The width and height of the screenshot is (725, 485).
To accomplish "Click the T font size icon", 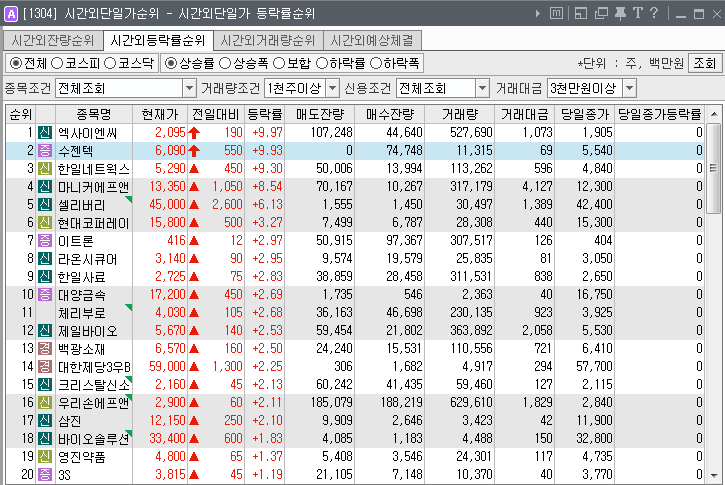I will [x=638, y=13].
